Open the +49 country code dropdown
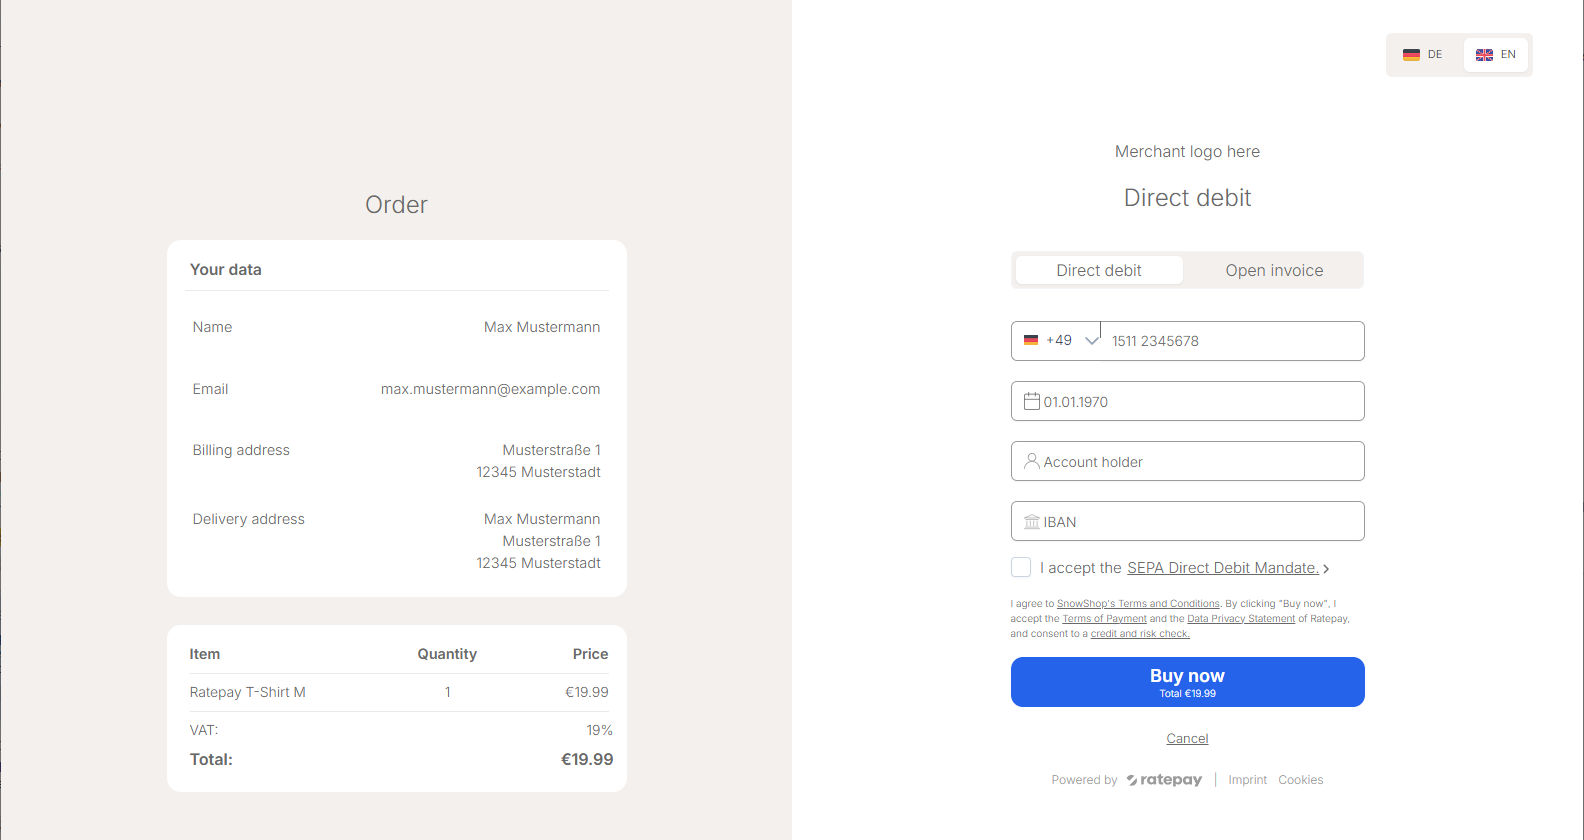Image resolution: width=1584 pixels, height=840 pixels. (x=1091, y=341)
